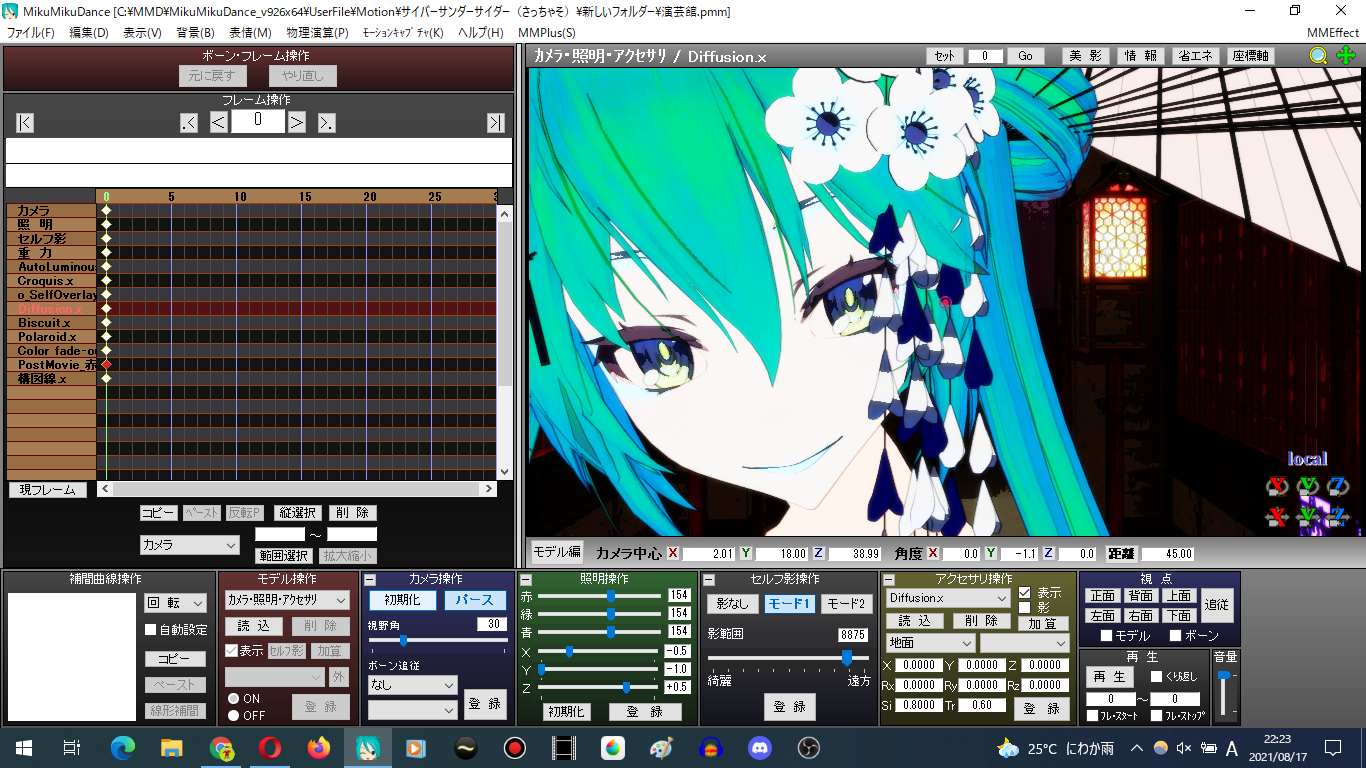Collapse the 照明操作 panel with minus icon

tap(526, 580)
